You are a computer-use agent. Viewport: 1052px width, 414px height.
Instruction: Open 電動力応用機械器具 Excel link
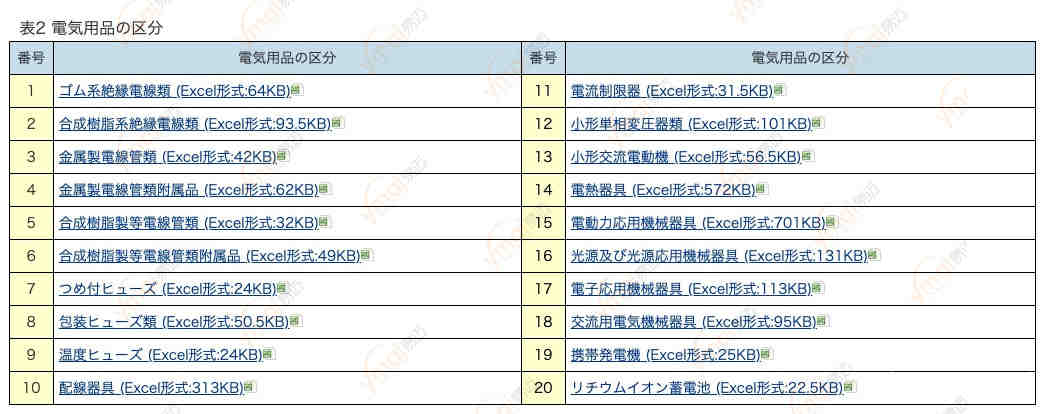tap(698, 222)
